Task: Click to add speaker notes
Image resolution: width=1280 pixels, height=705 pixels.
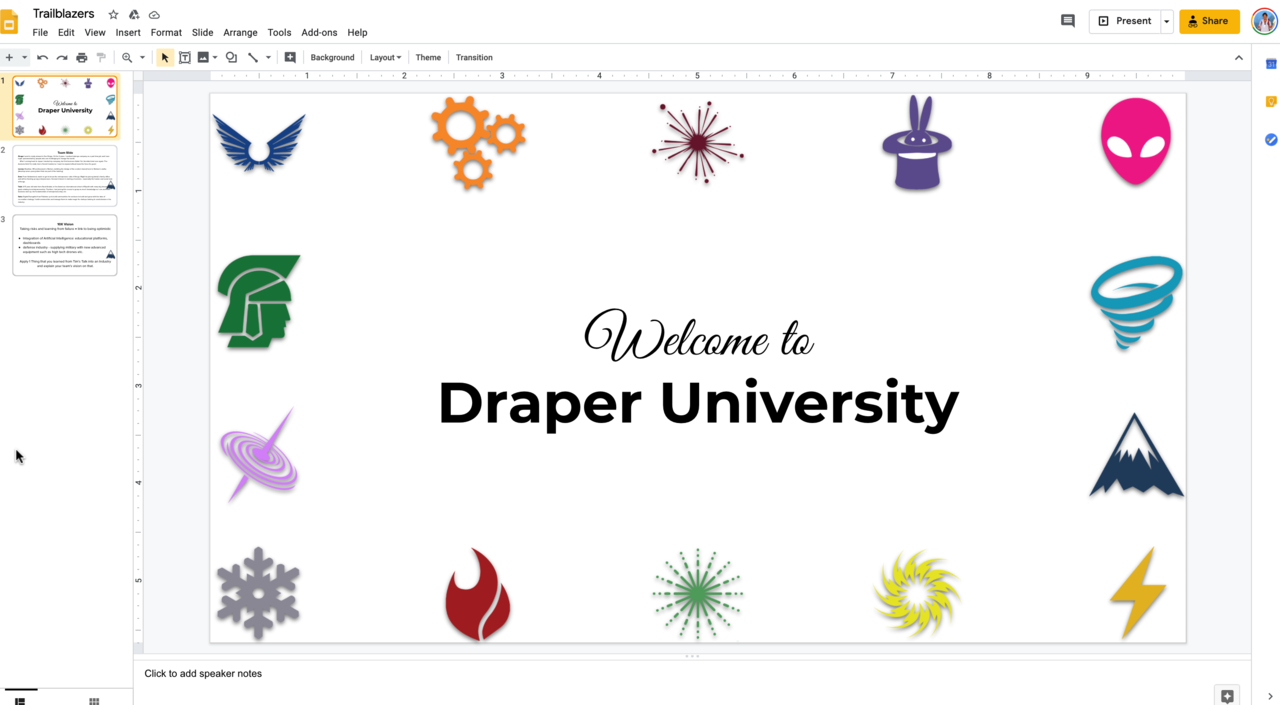Action: coord(203,674)
